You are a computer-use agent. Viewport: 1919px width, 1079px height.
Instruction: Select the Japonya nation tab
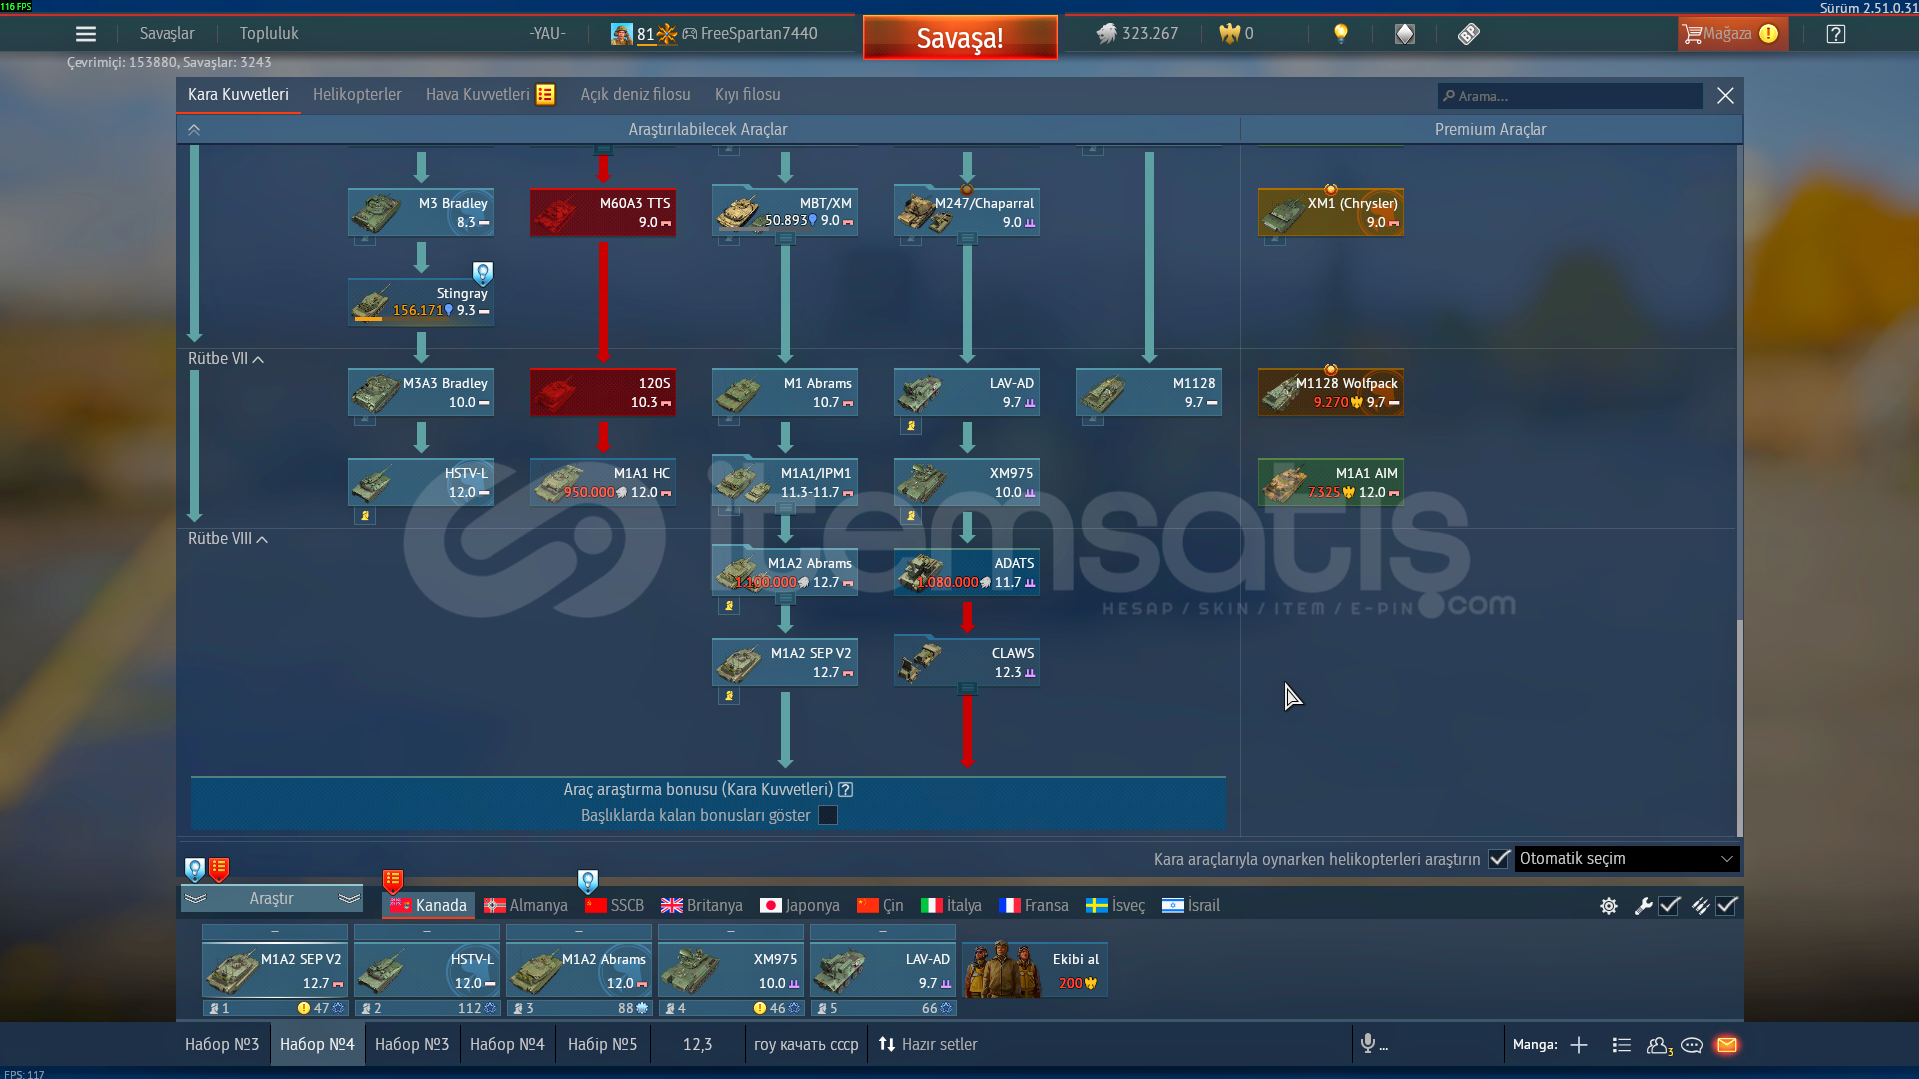pyautogui.click(x=800, y=906)
